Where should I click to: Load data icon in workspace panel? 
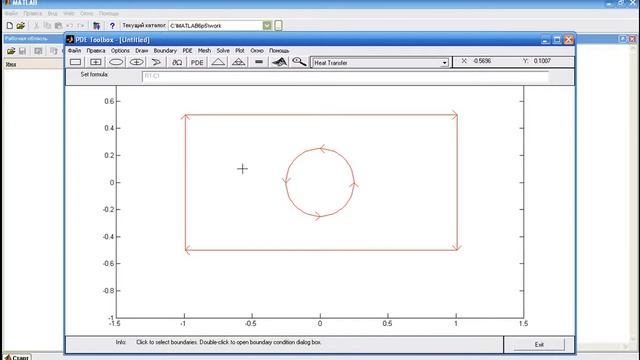(11, 51)
